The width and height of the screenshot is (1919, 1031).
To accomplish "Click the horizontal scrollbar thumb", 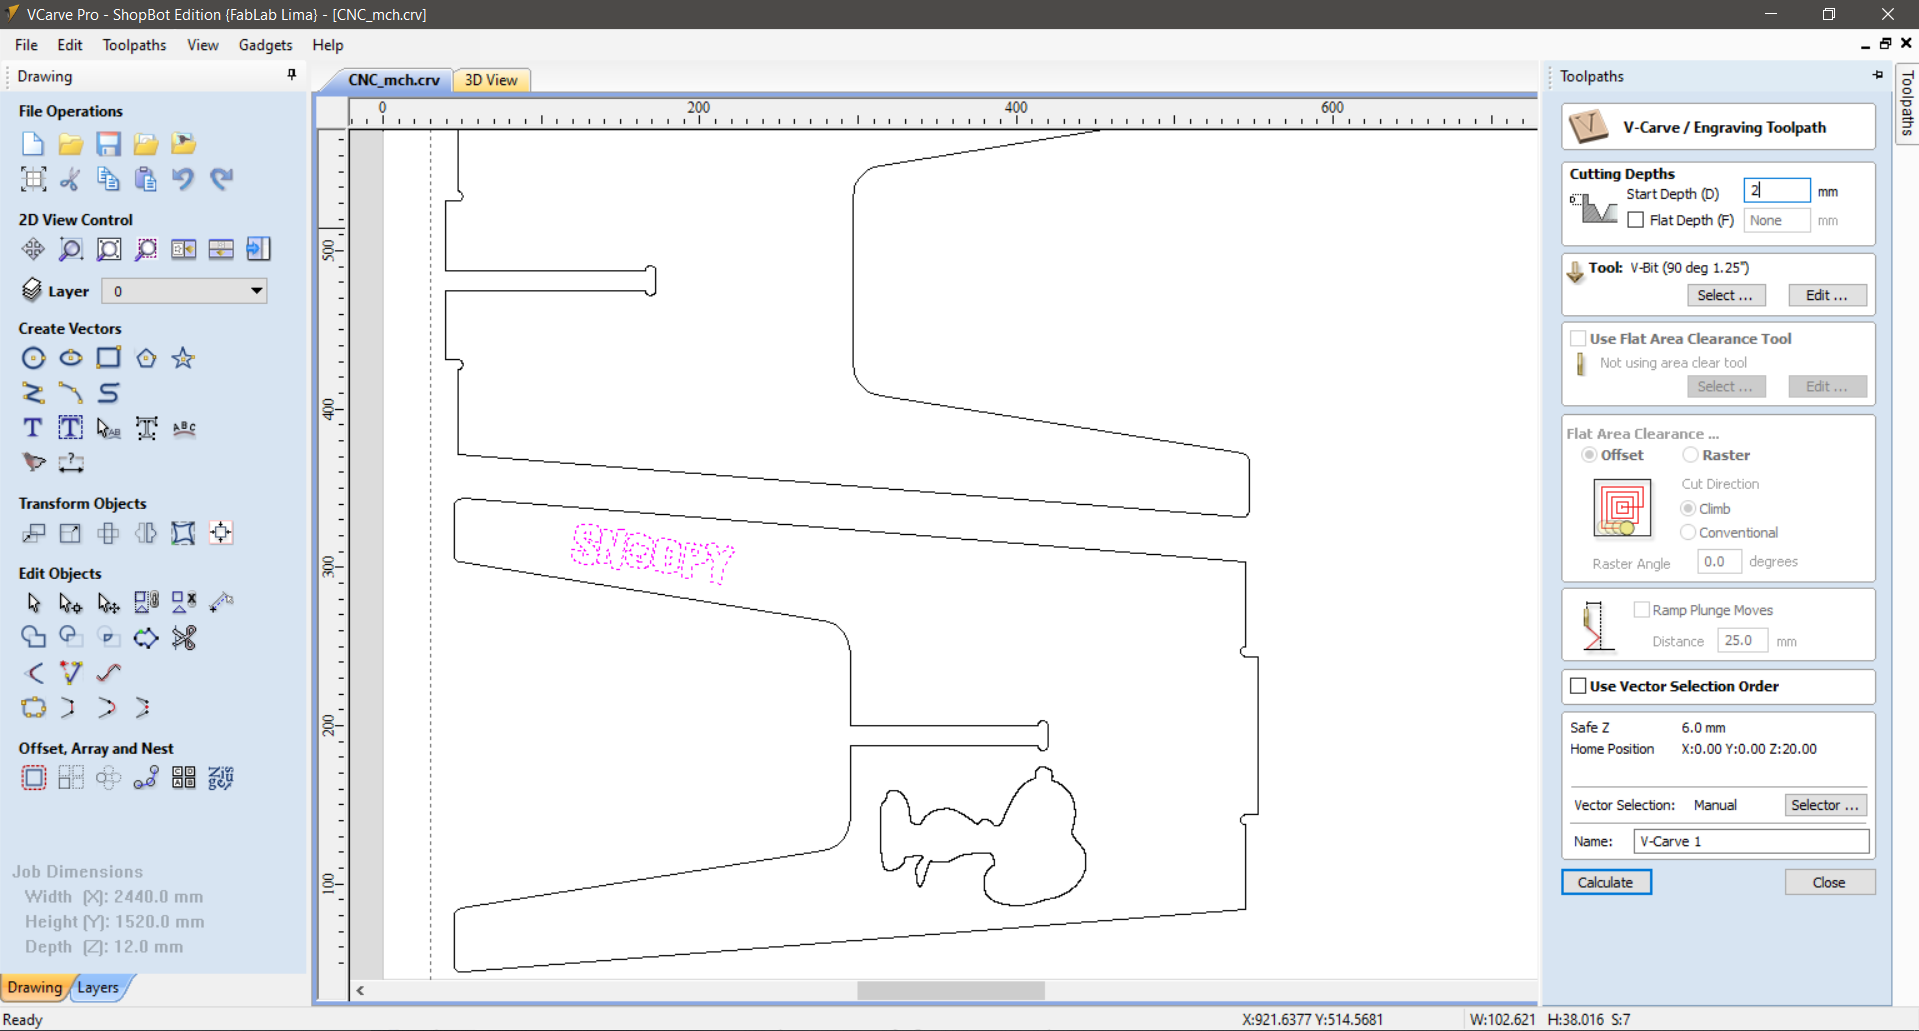I will point(951,990).
